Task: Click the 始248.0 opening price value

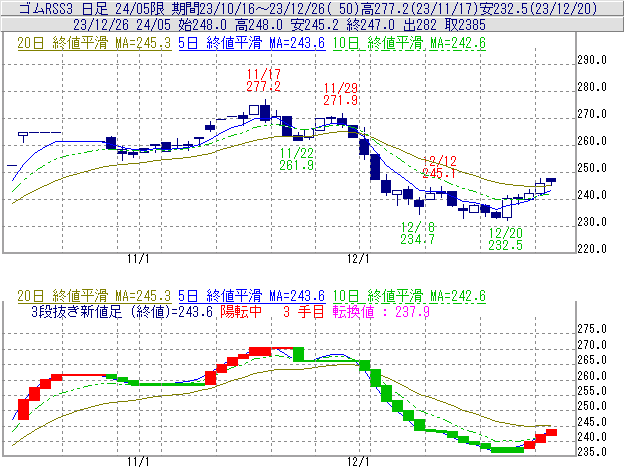Action: pyautogui.click(x=203, y=25)
